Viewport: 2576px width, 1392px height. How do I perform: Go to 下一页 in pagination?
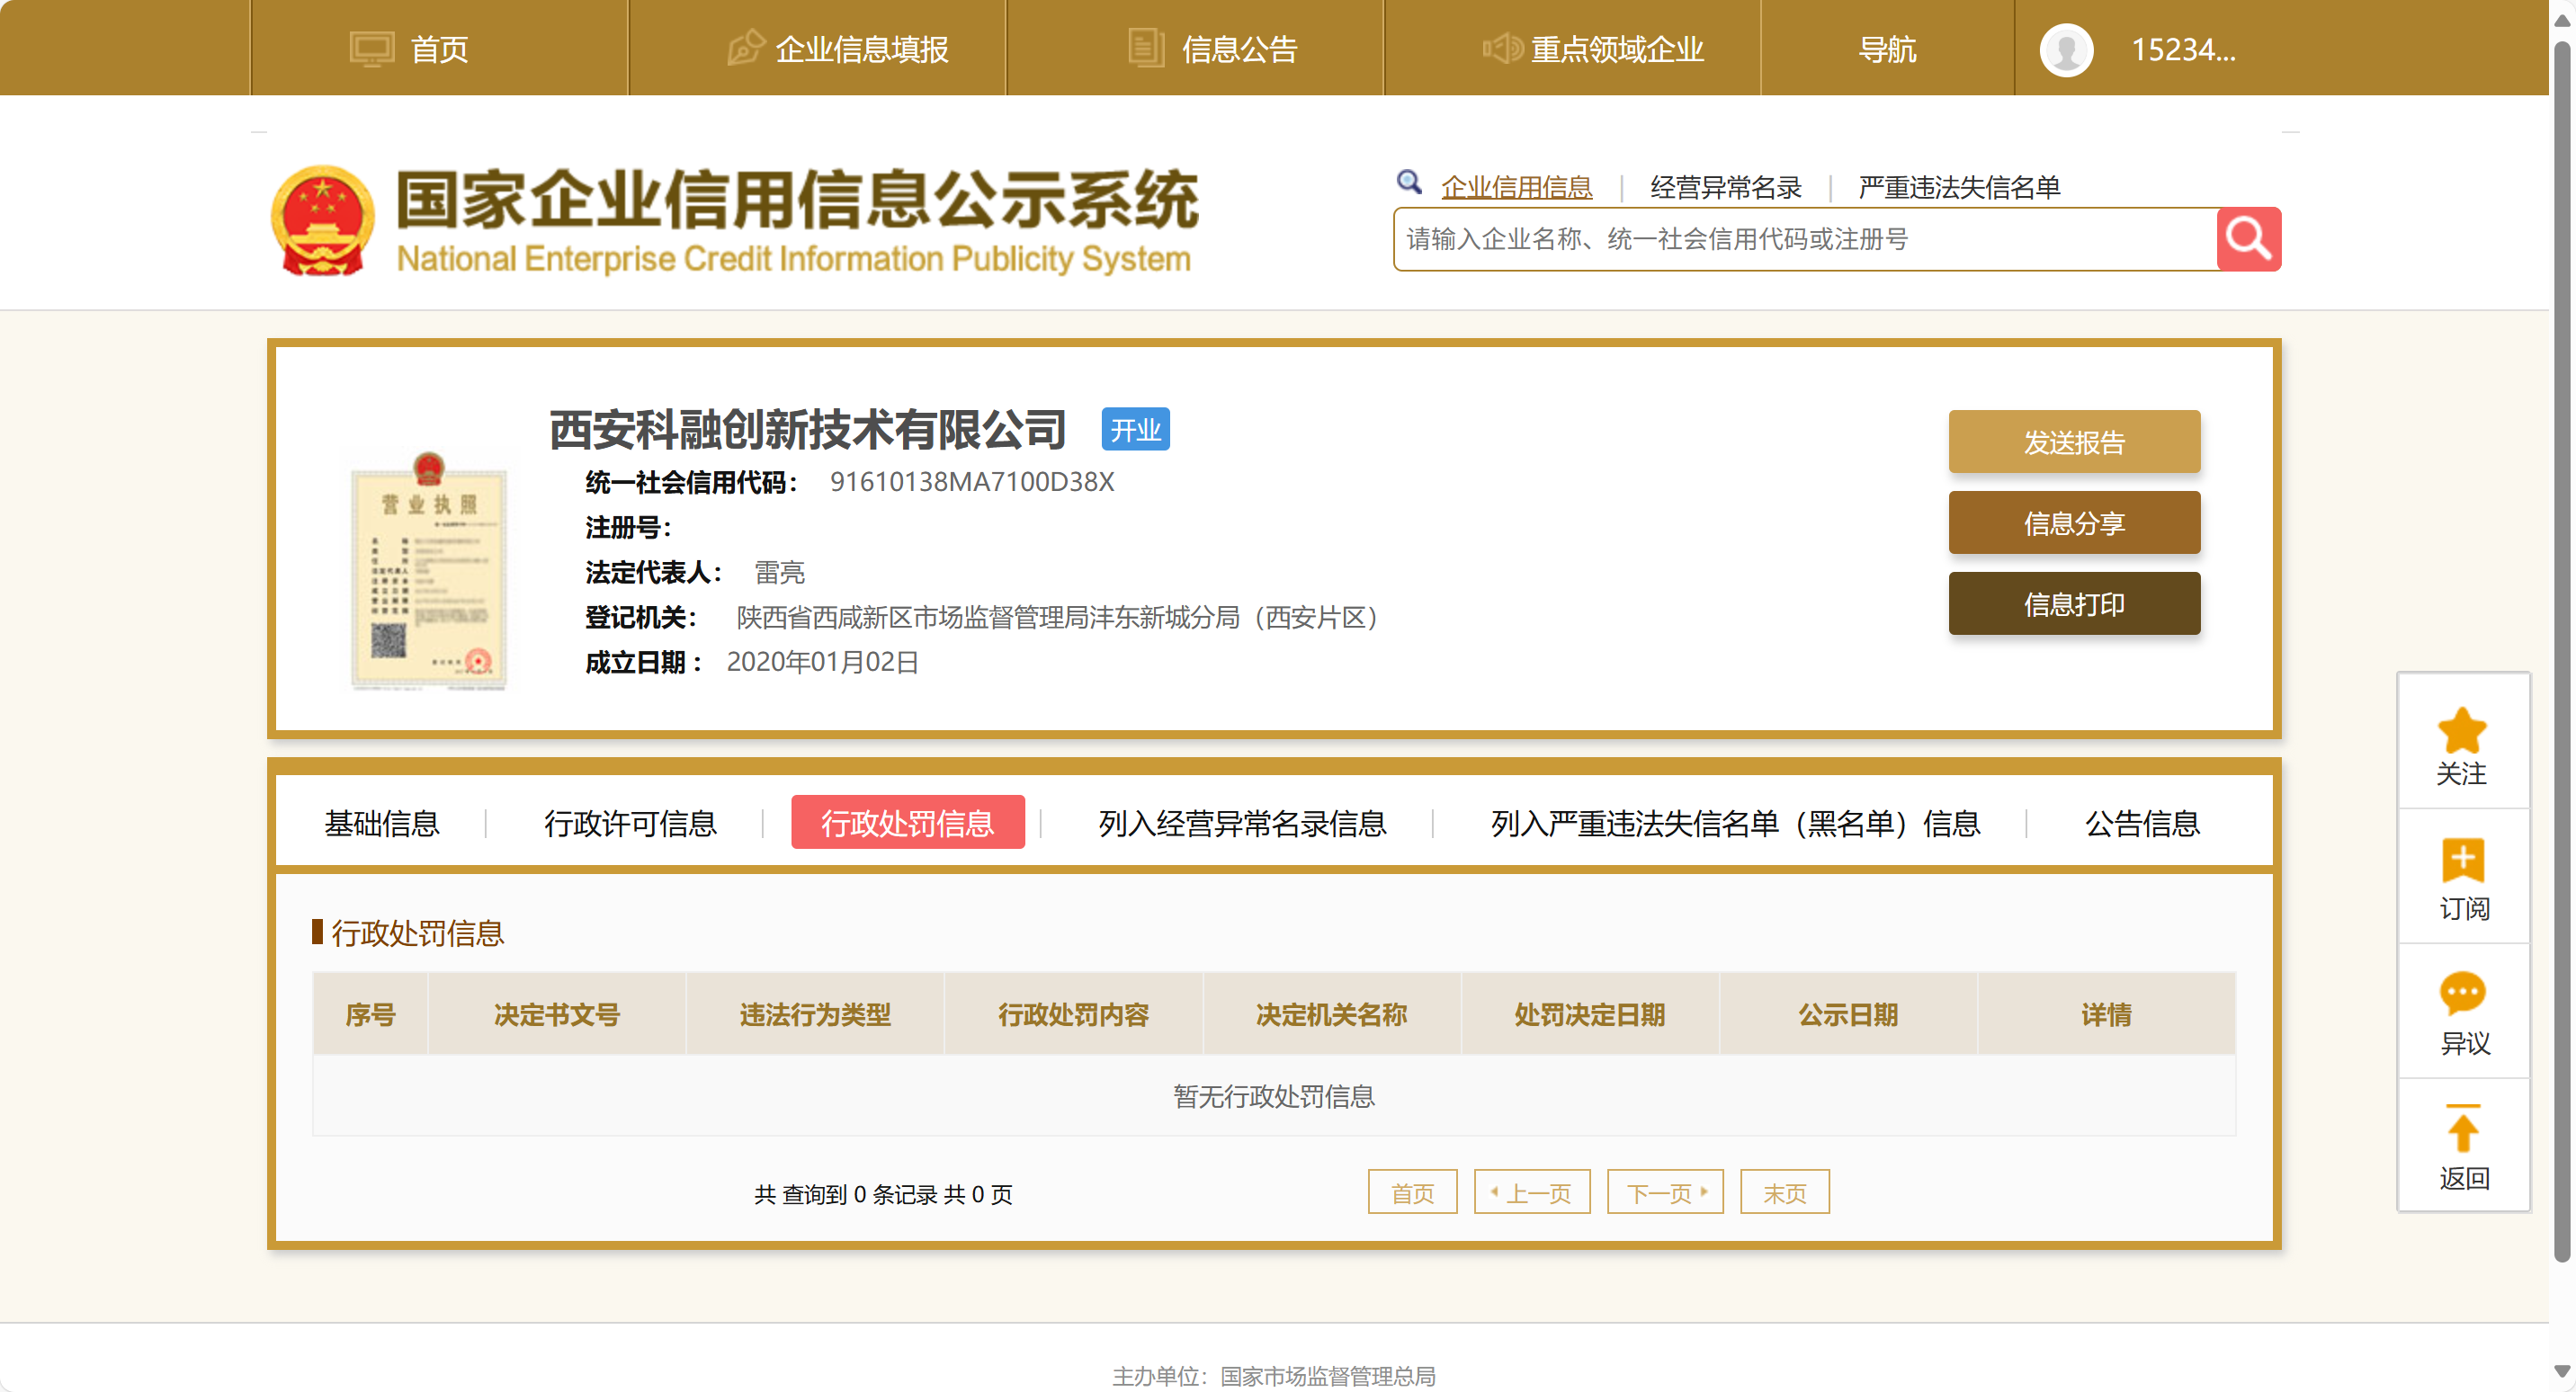tap(1664, 1193)
